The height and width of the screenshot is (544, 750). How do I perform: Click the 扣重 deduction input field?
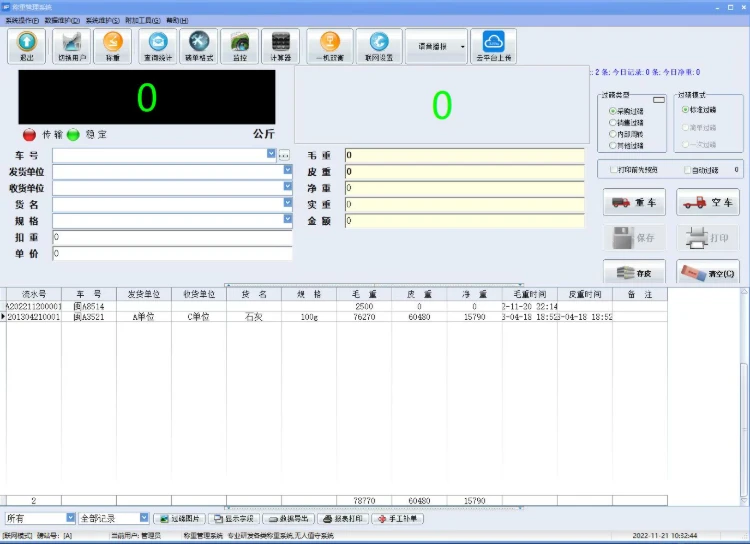172,237
